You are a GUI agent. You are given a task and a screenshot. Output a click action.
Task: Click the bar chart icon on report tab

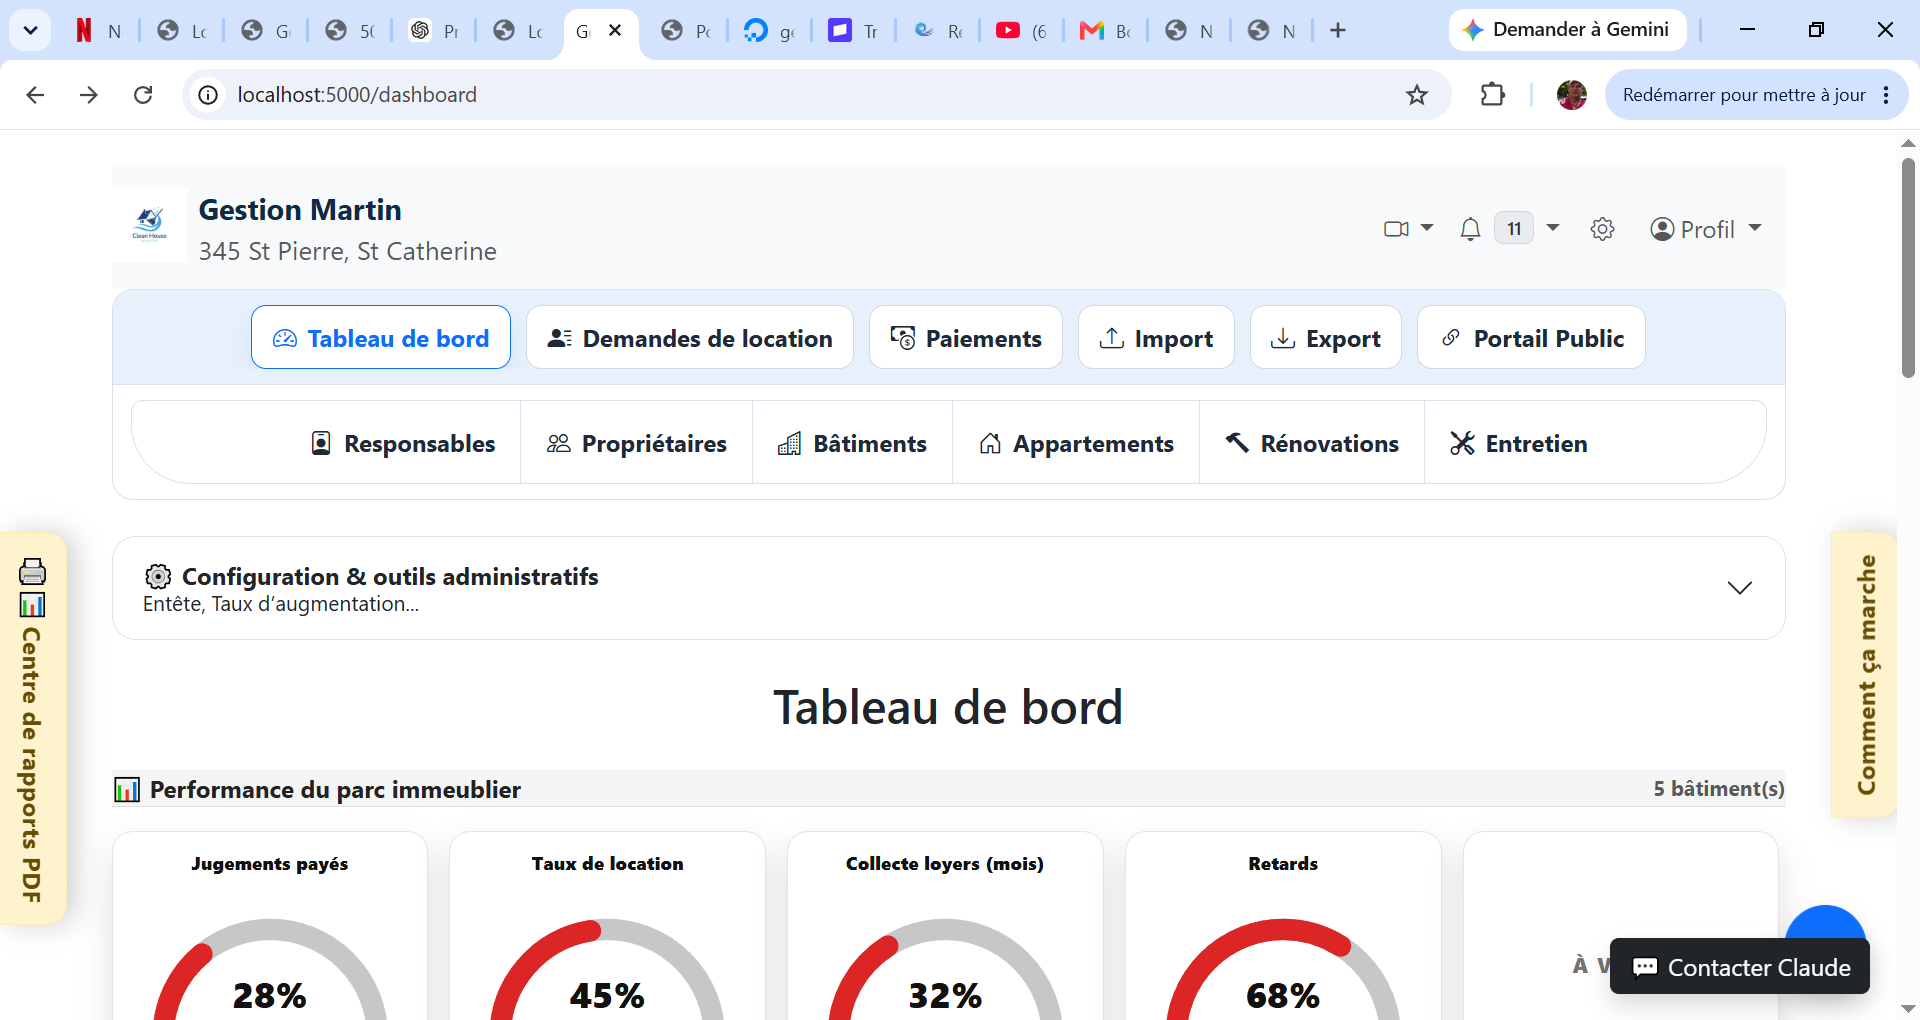pos(32,605)
